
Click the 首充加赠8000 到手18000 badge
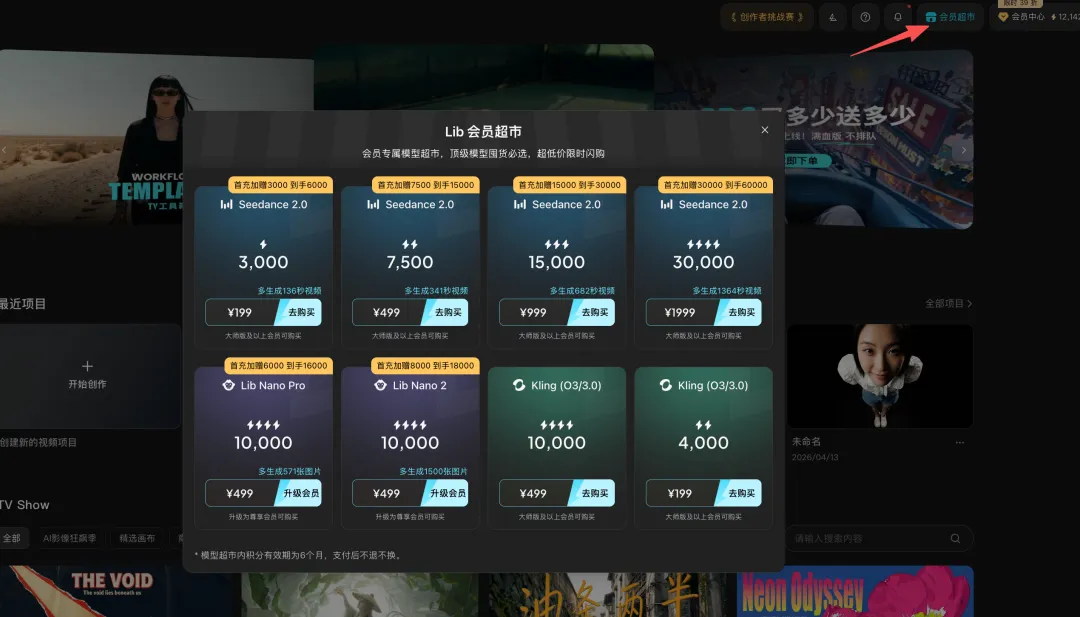425,366
